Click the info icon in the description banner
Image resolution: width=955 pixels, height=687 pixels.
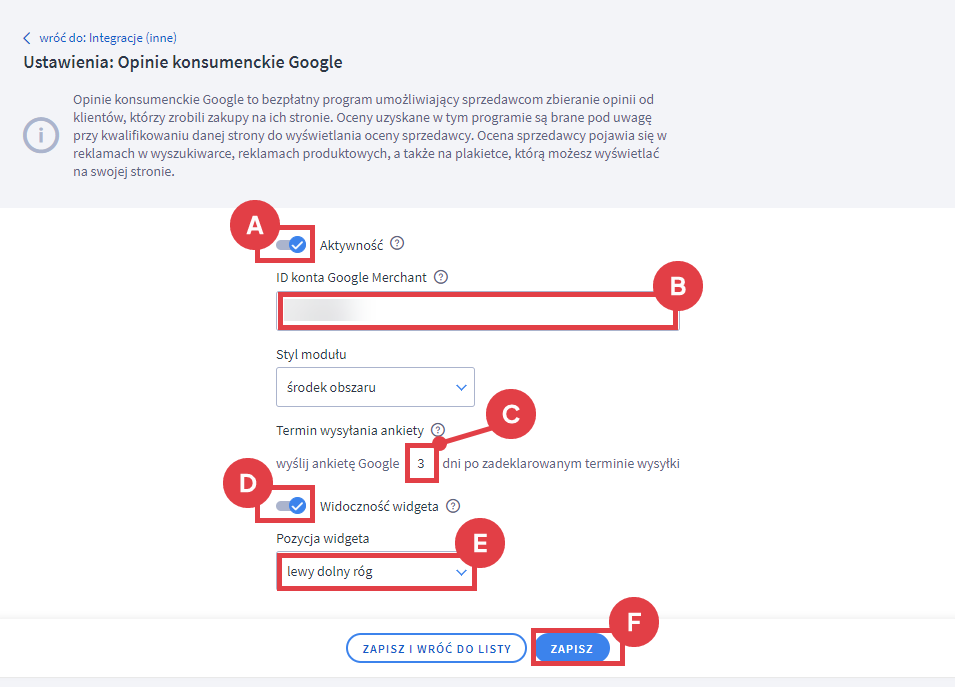tap(41, 135)
